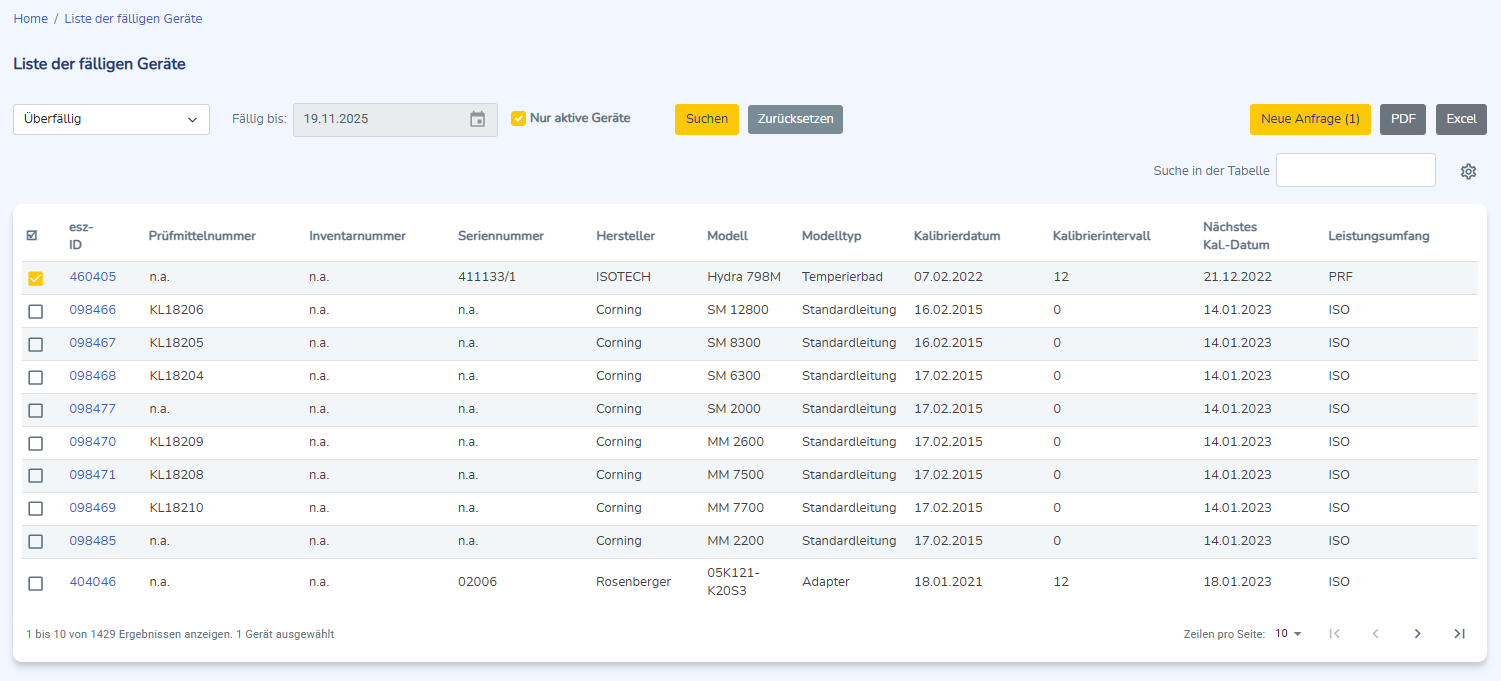Toggle select-all checkbox in table header

point(32,235)
